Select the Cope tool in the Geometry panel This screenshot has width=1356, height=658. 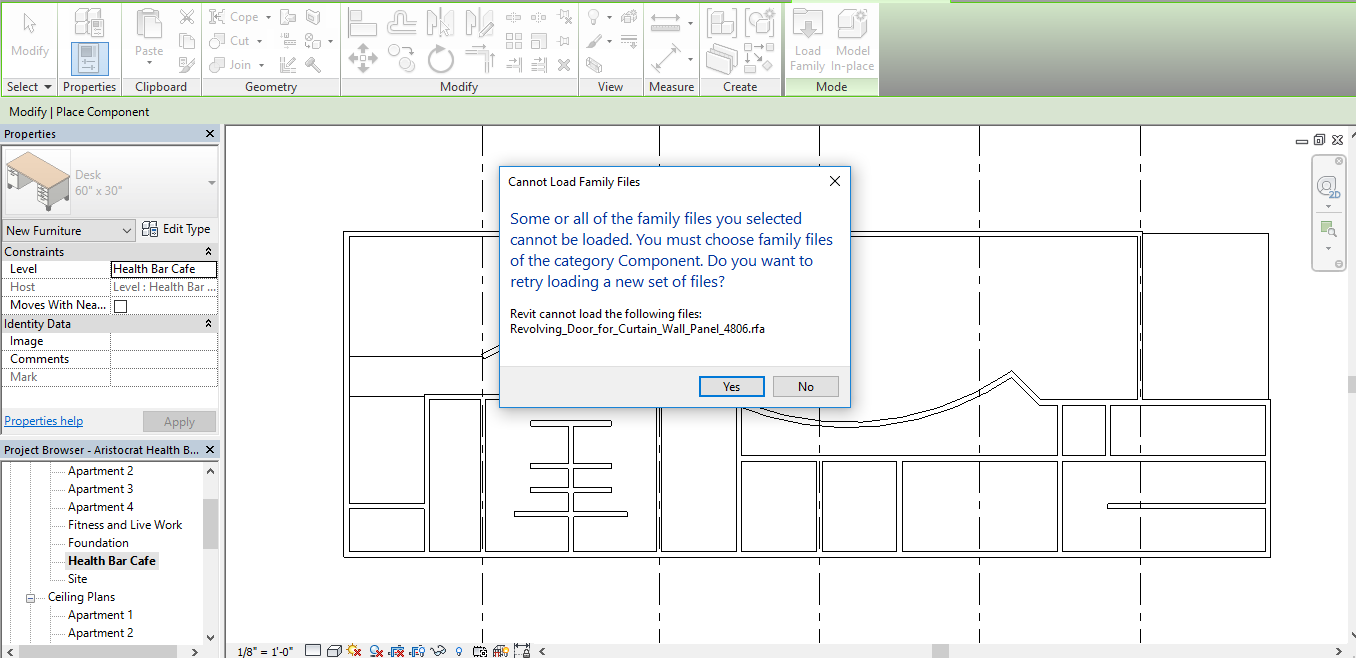[x=236, y=16]
